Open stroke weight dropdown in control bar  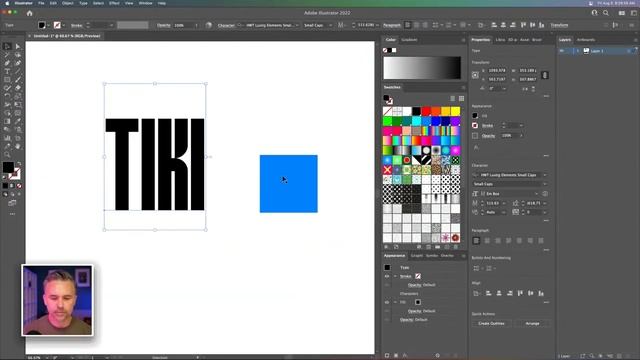[x=111, y=25]
